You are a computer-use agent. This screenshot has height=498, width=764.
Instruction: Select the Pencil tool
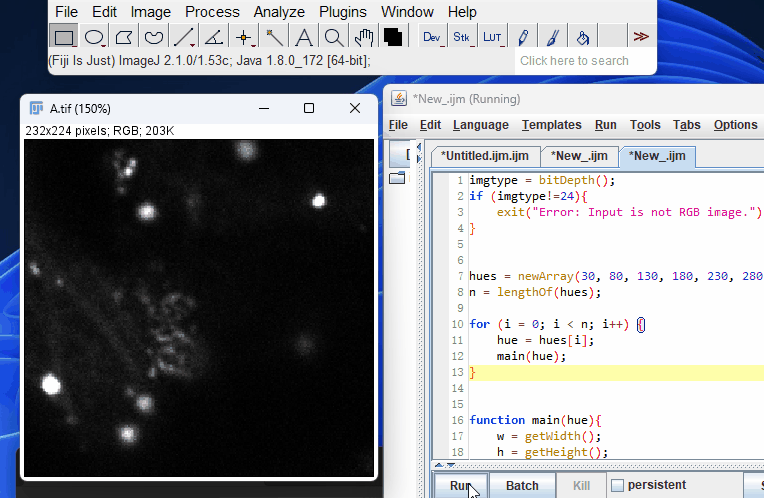click(x=523, y=37)
